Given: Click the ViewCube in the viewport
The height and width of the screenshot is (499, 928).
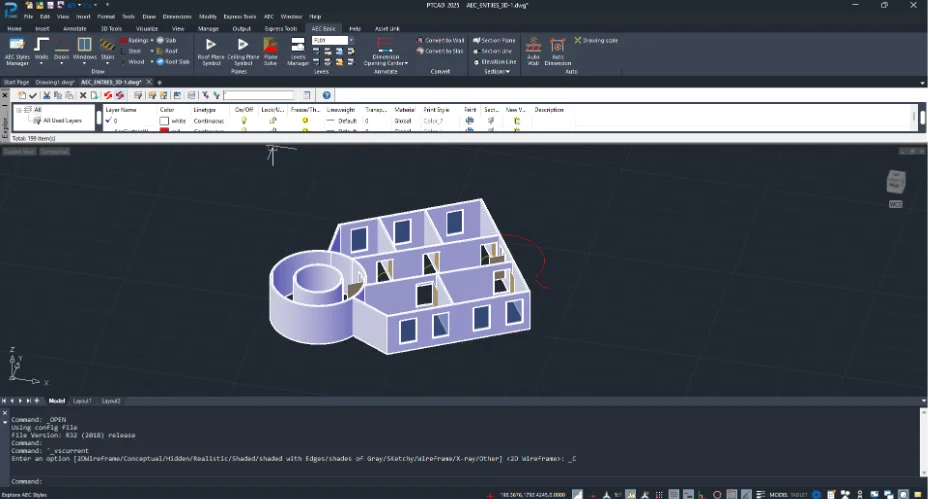Looking at the screenshot, I should pos(895,182).
